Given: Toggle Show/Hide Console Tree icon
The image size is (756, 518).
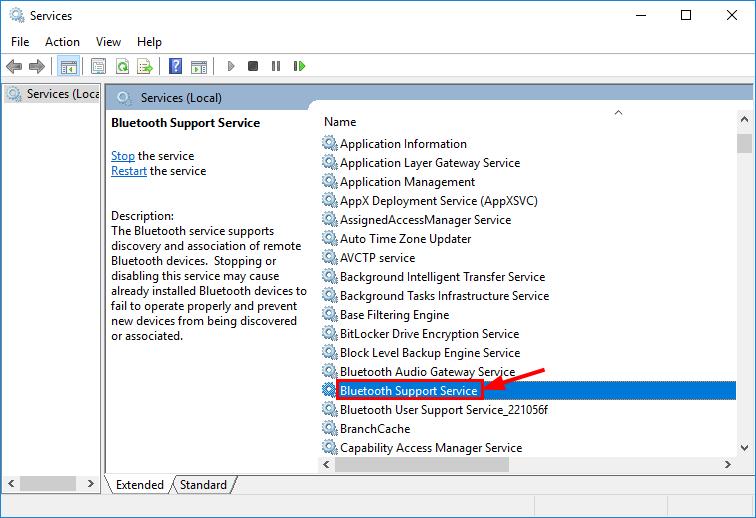Looking at the screenshot, I should 68,66.
